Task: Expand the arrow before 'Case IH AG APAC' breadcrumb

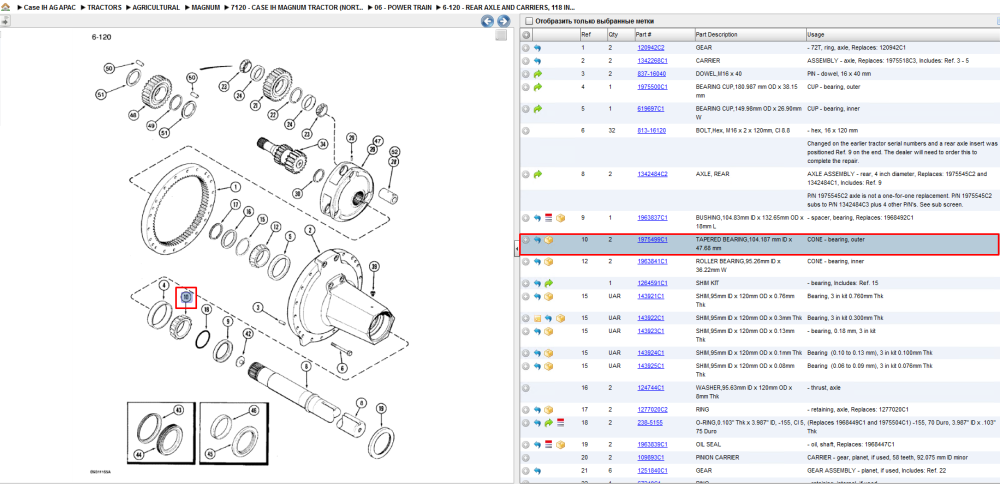Action: click(x=19, y=7)
